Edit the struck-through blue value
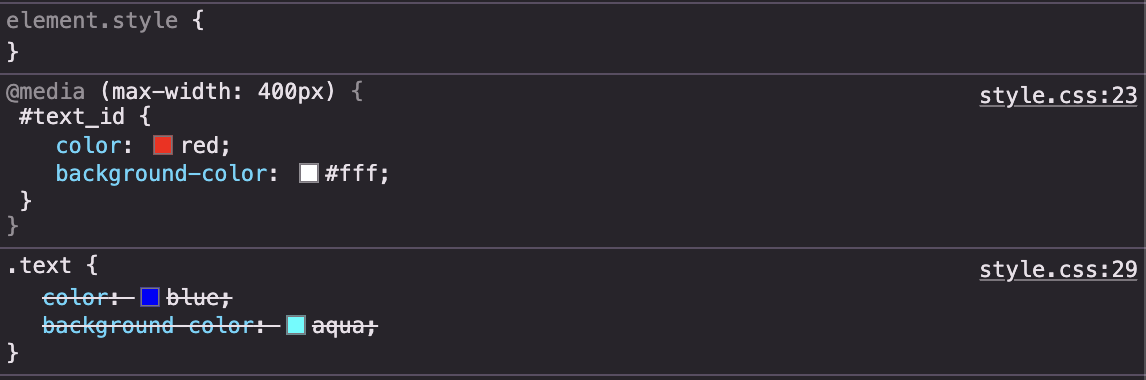This screenshot has width=1146, height=380. (193, 297)
